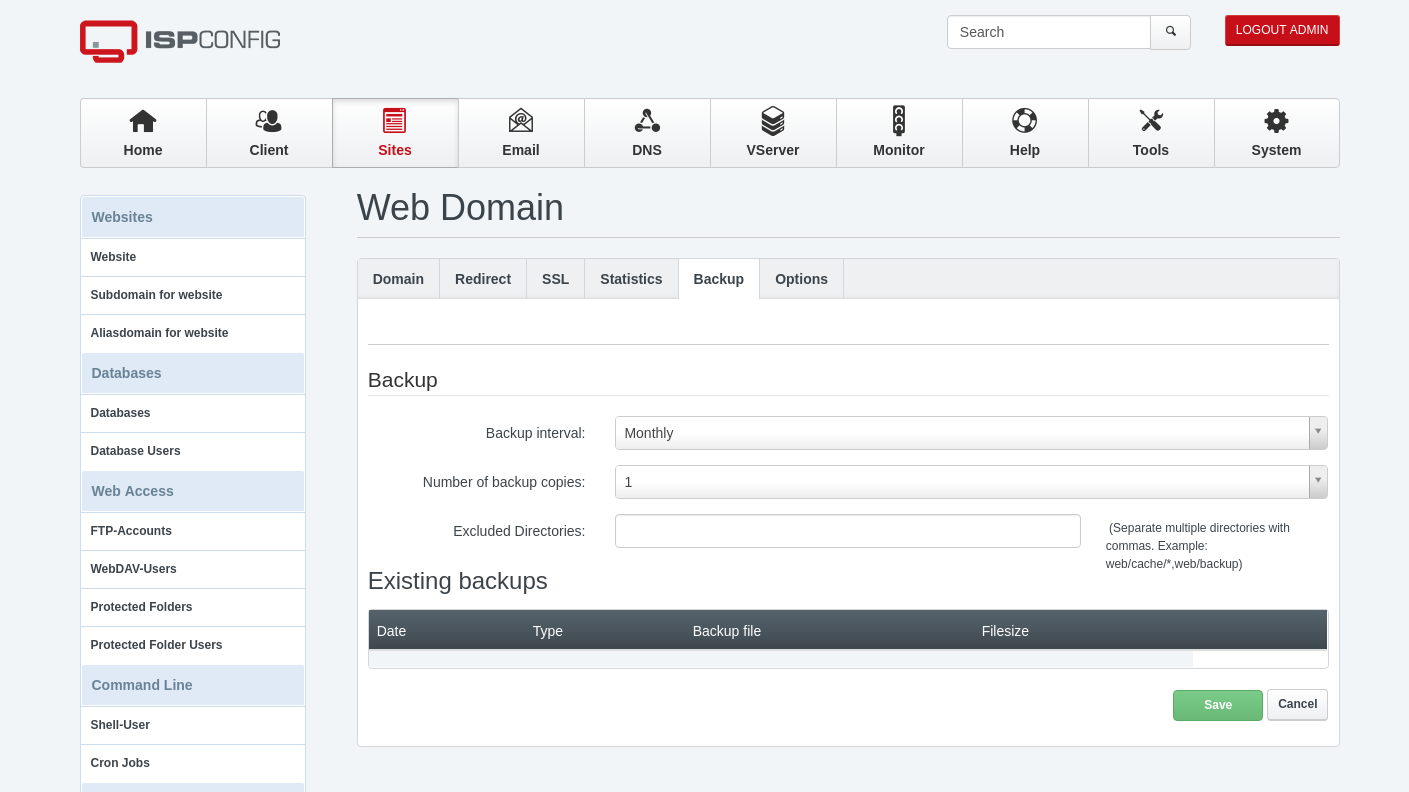
Task: Click the Filesize column header
Action: tap(1005, 631)
